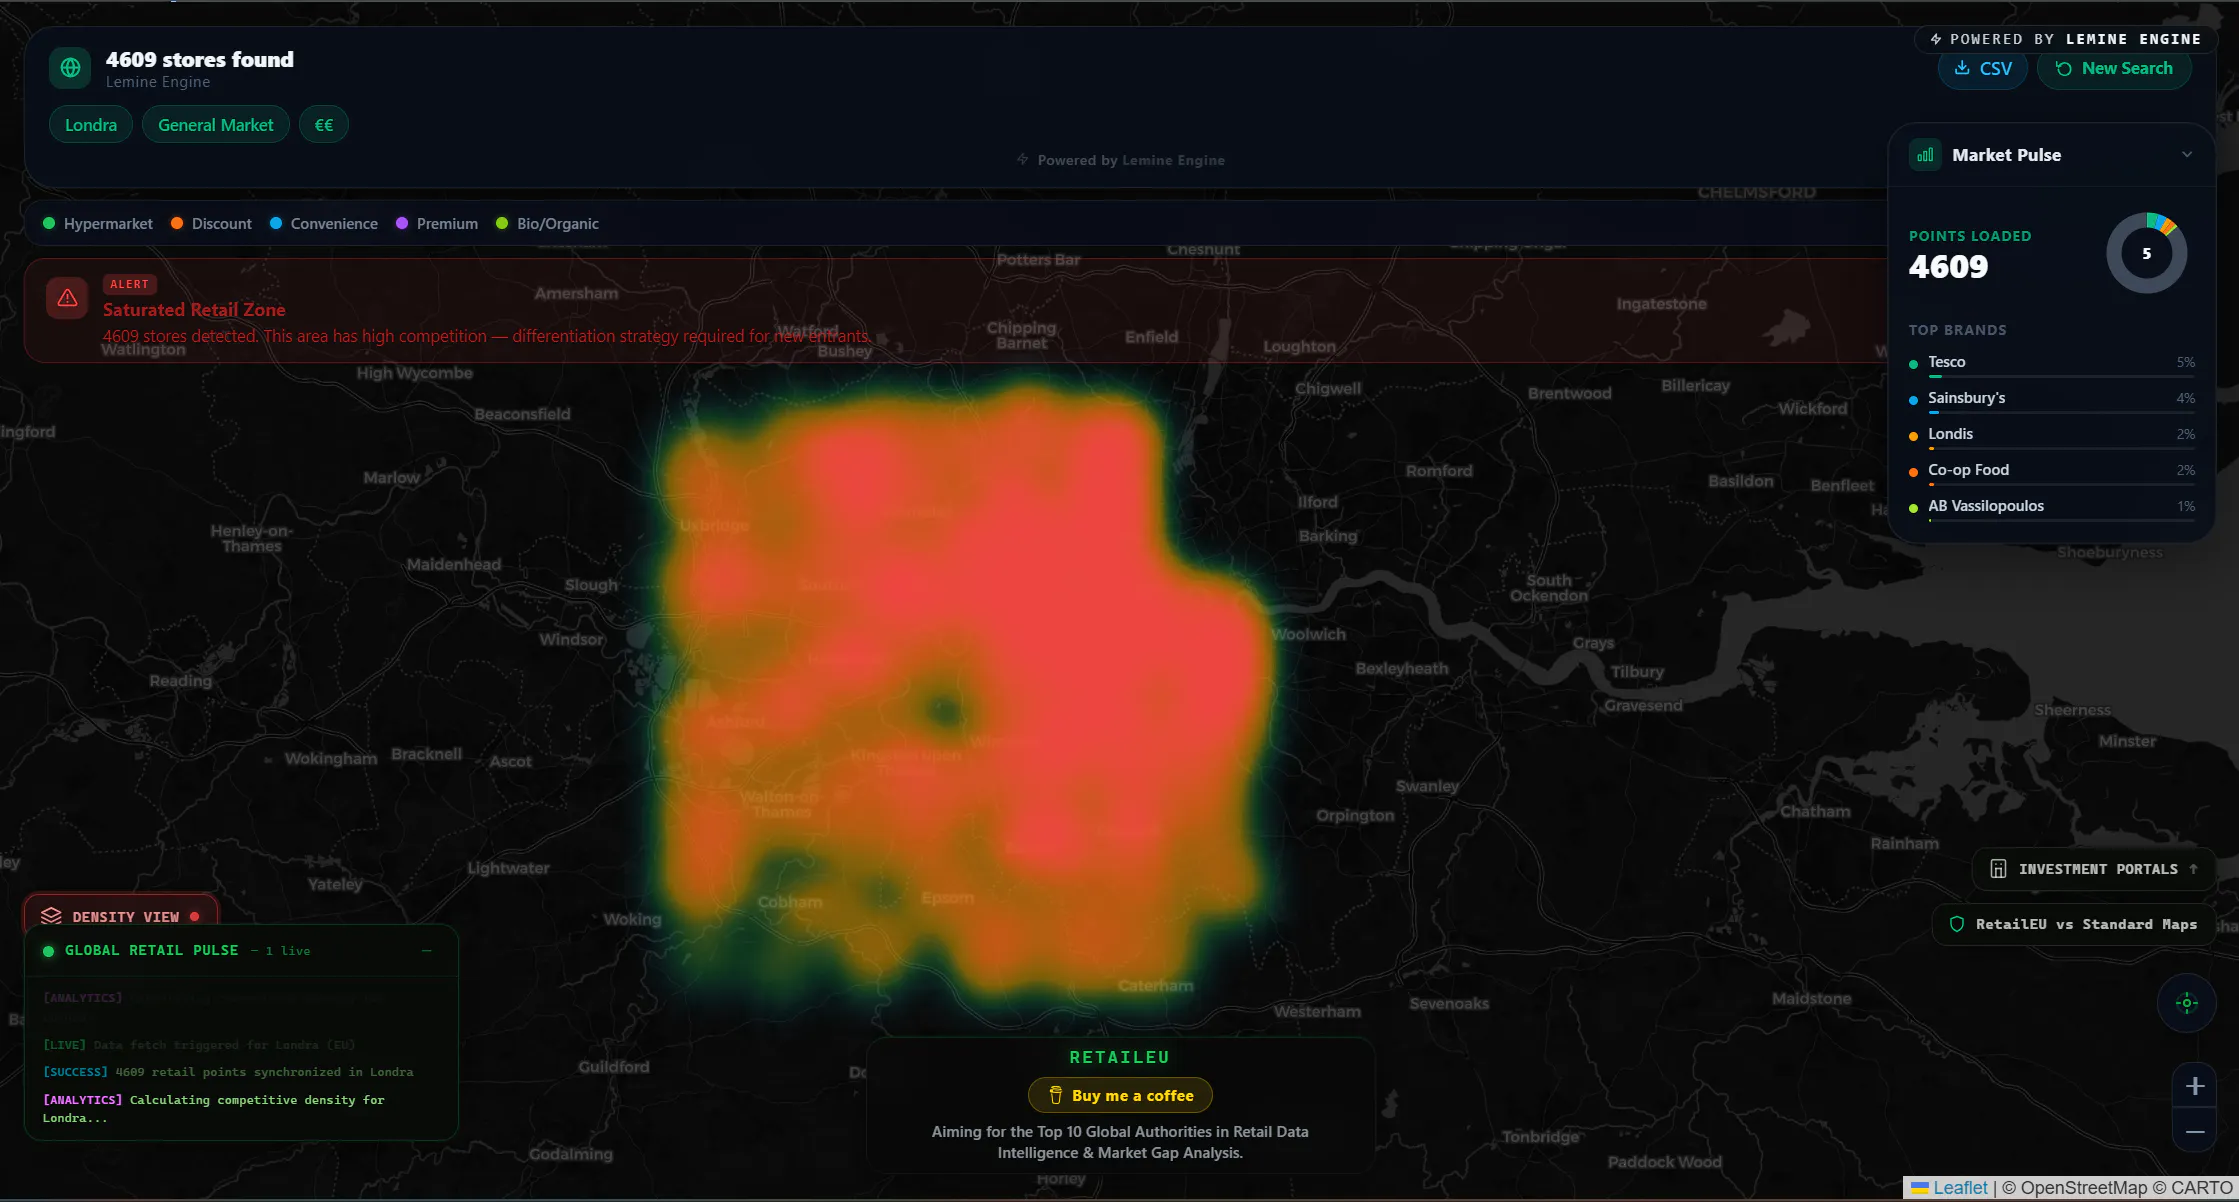Viewport: 2239px width, 1202px height.
Task: Select the €€ price level chip
Action: (x=324, y=125)
